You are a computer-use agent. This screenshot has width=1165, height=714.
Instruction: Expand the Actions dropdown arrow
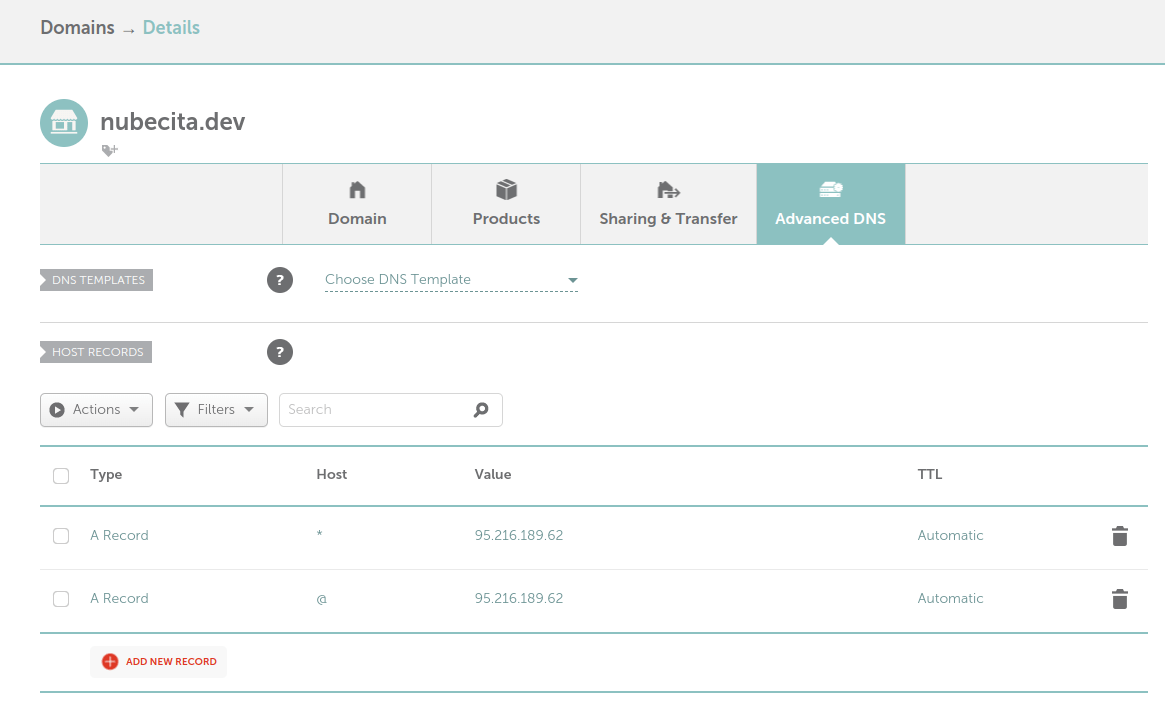tap(134, 409)
